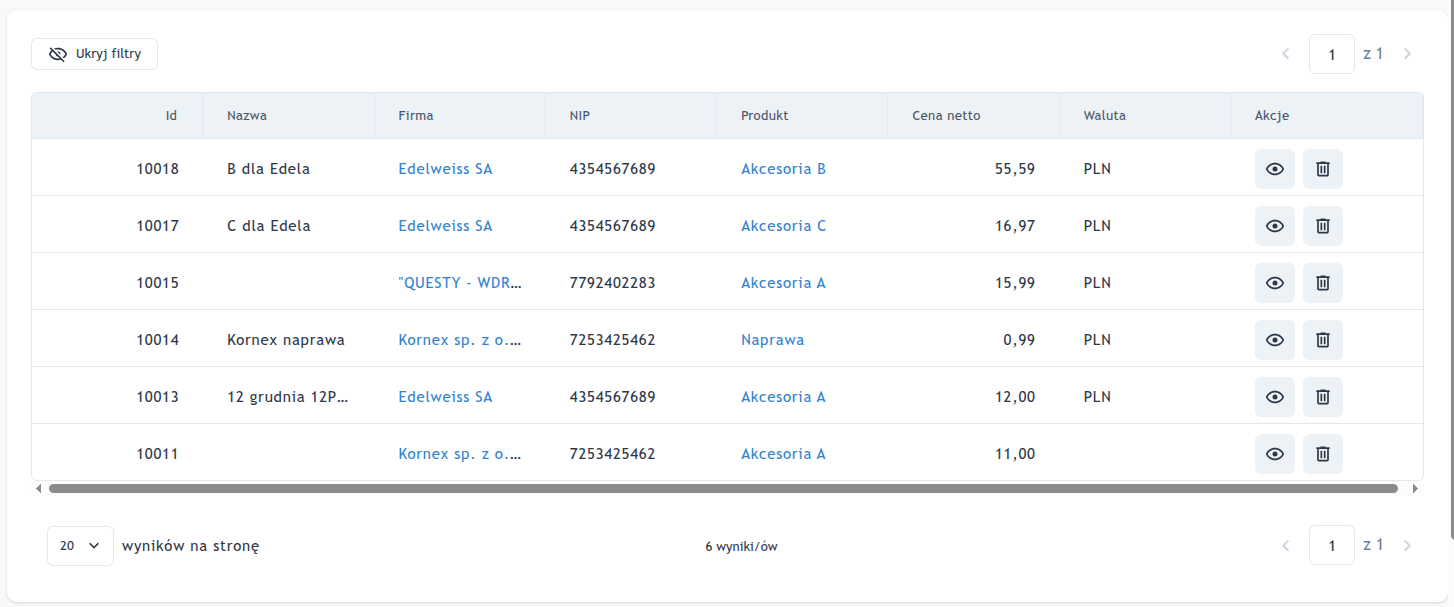
Task: View details of row 10018 via eye icon
Action: point(1274,169)
